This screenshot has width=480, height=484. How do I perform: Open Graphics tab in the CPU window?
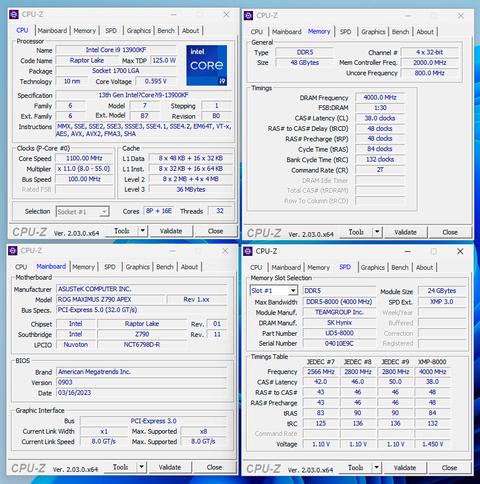[x=139, y=31]
